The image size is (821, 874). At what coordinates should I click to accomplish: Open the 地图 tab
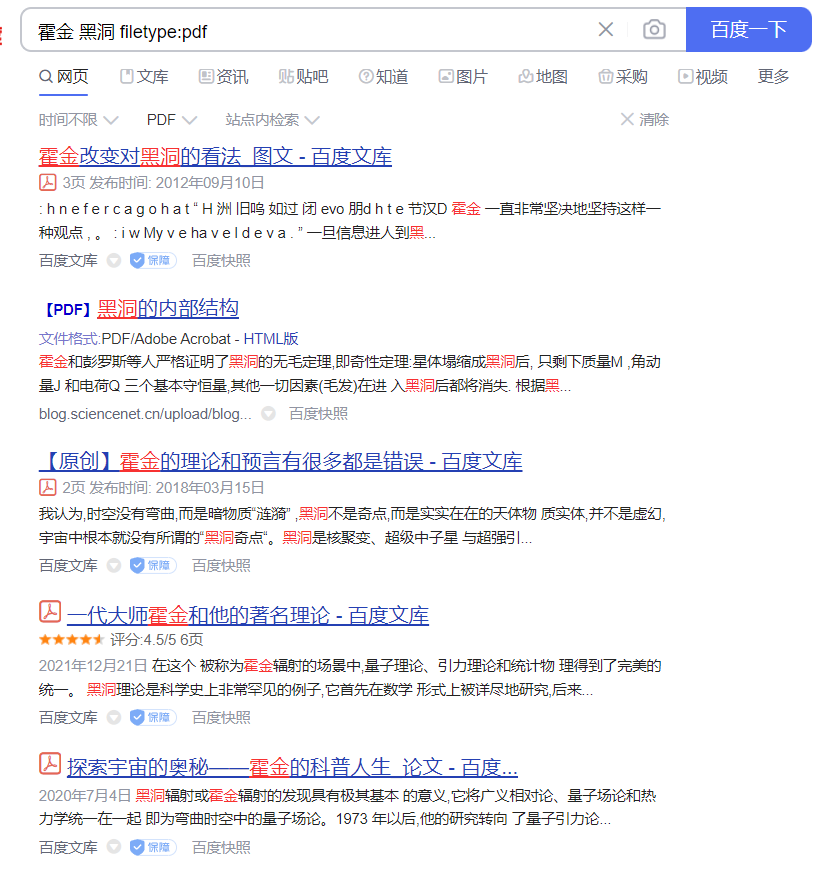point(543,76)
